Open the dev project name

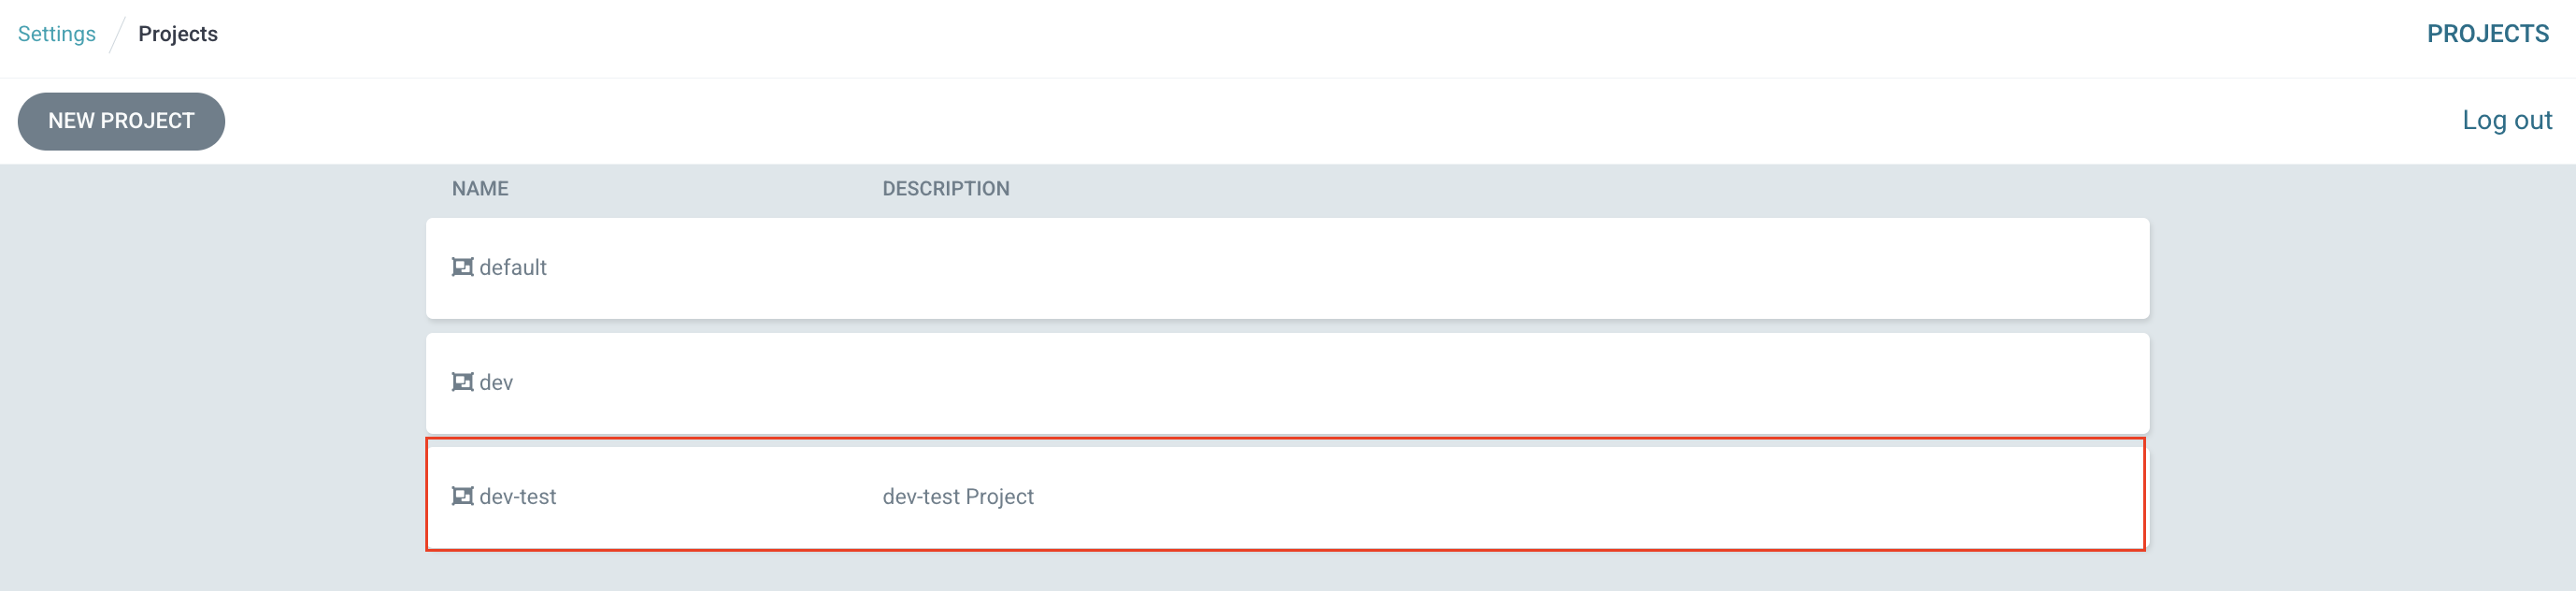click(496, 382)
